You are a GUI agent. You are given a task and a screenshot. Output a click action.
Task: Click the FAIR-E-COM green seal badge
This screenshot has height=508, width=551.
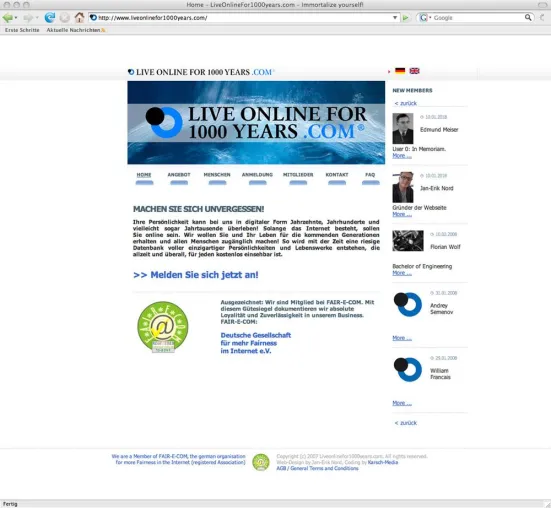(163, 327)
